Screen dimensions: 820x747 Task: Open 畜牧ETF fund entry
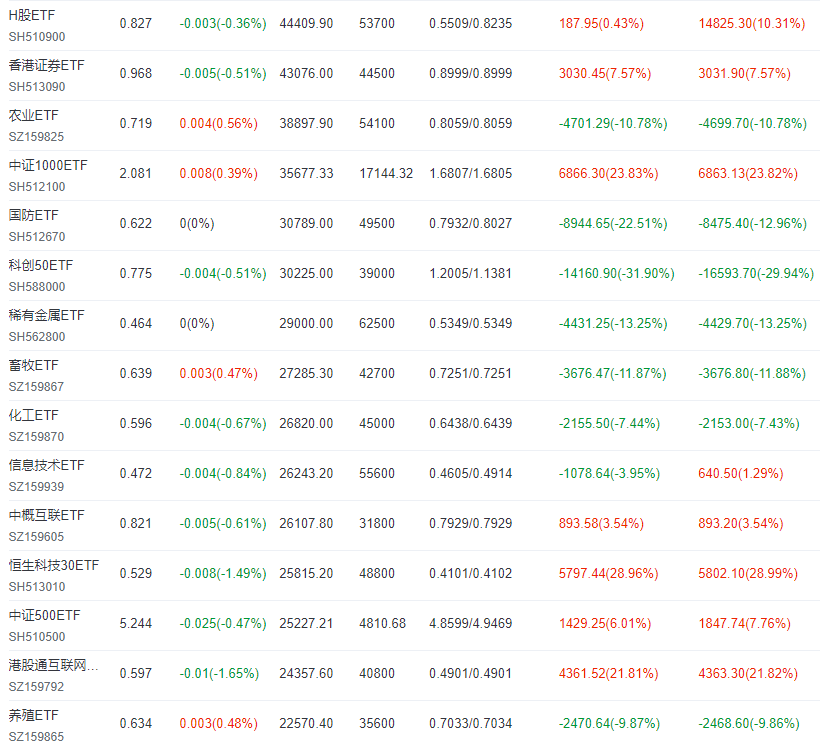tap(33, 365)
